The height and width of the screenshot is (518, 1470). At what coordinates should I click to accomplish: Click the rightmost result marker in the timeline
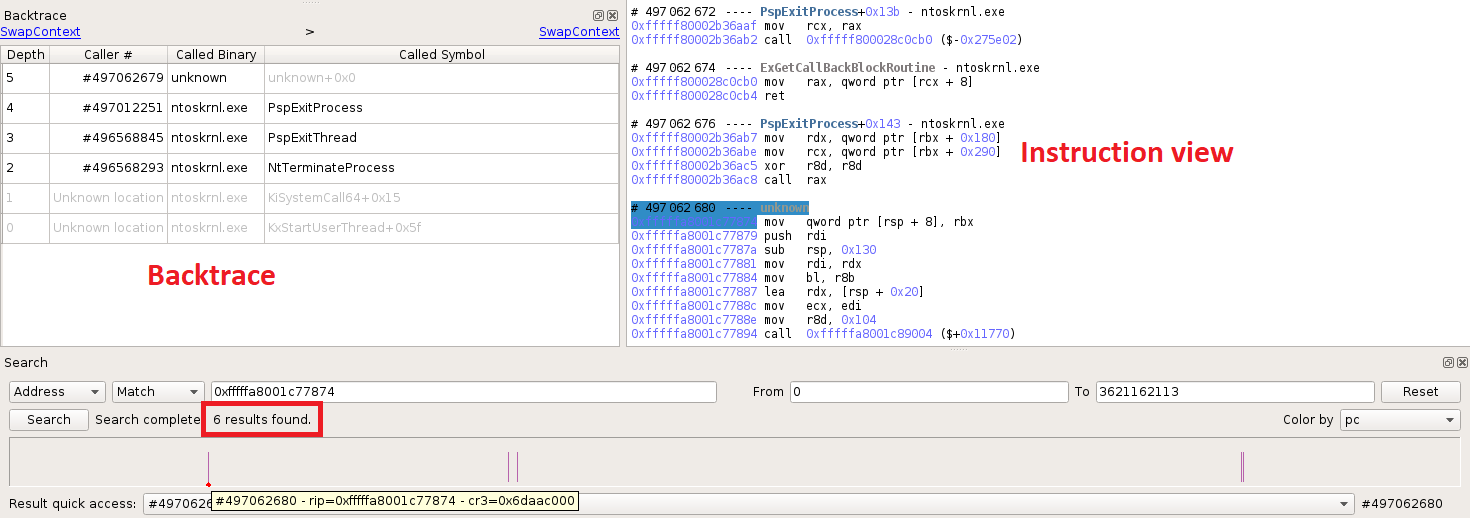tap(1243, 467)
